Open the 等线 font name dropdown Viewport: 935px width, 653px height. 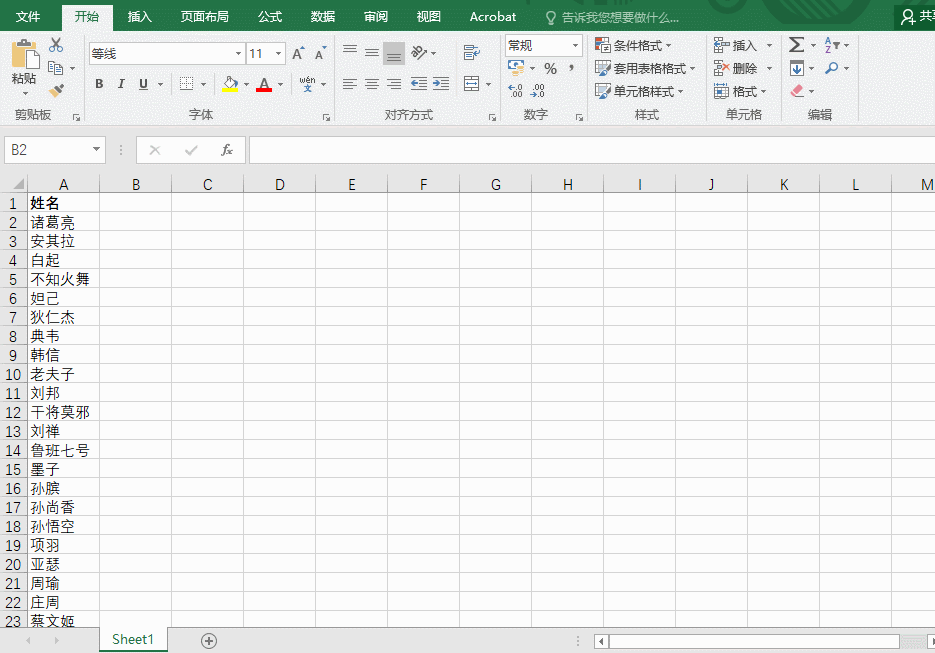(x=238, y=54)
